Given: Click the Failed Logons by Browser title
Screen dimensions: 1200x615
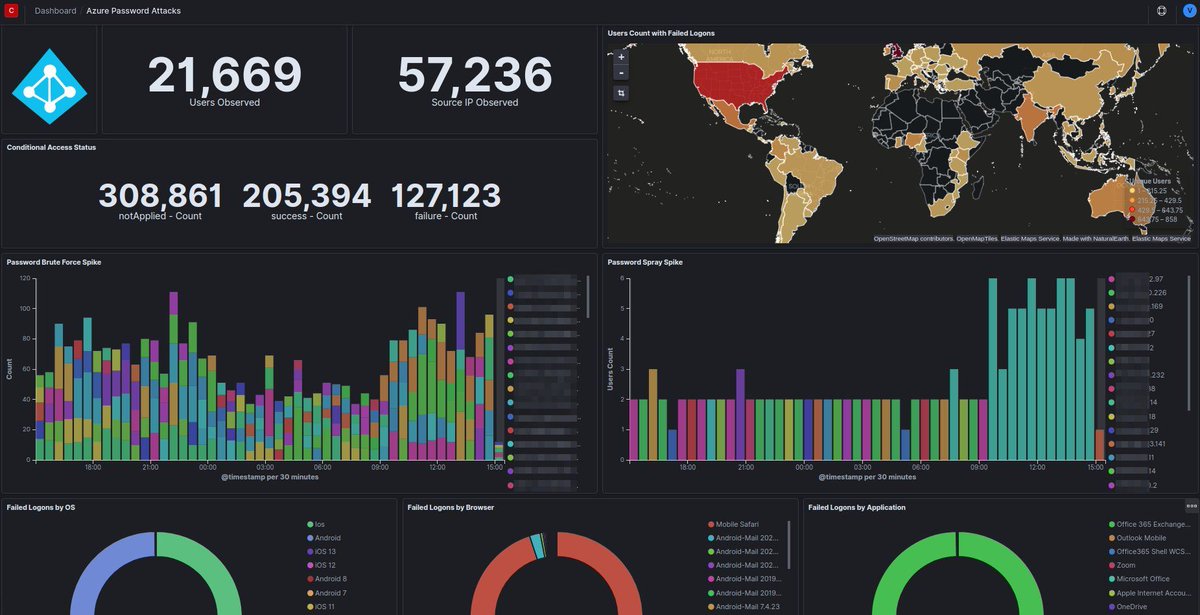Looking at the screenshot, I should point(451,507).
